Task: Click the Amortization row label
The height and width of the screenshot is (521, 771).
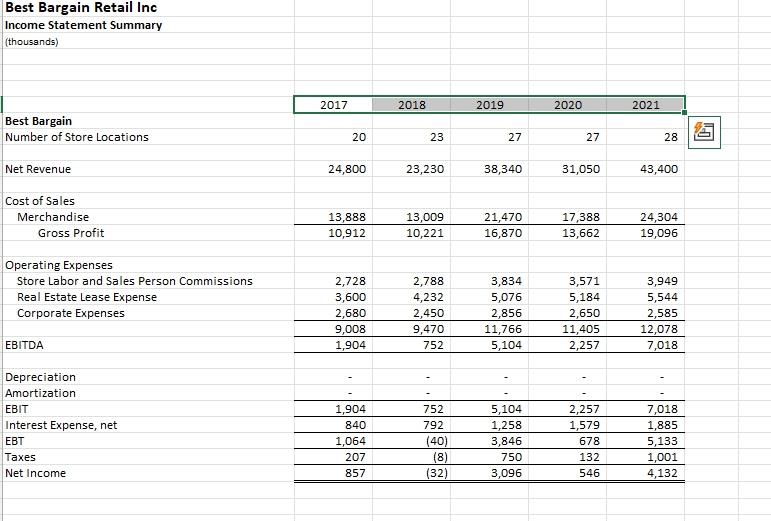Action: [40, 393]
